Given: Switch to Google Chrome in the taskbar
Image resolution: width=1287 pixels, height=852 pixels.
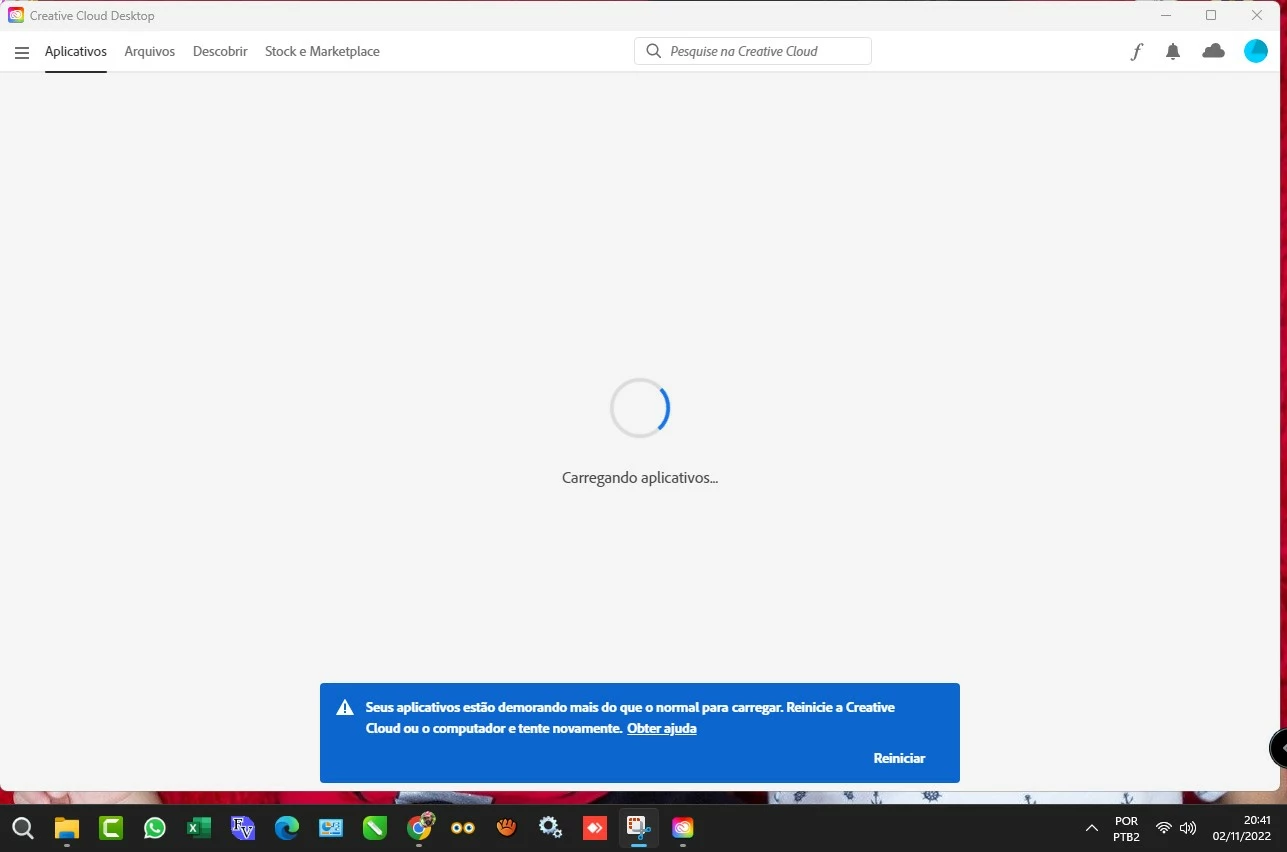Looking at the screenshot, I should pos(419,827).
